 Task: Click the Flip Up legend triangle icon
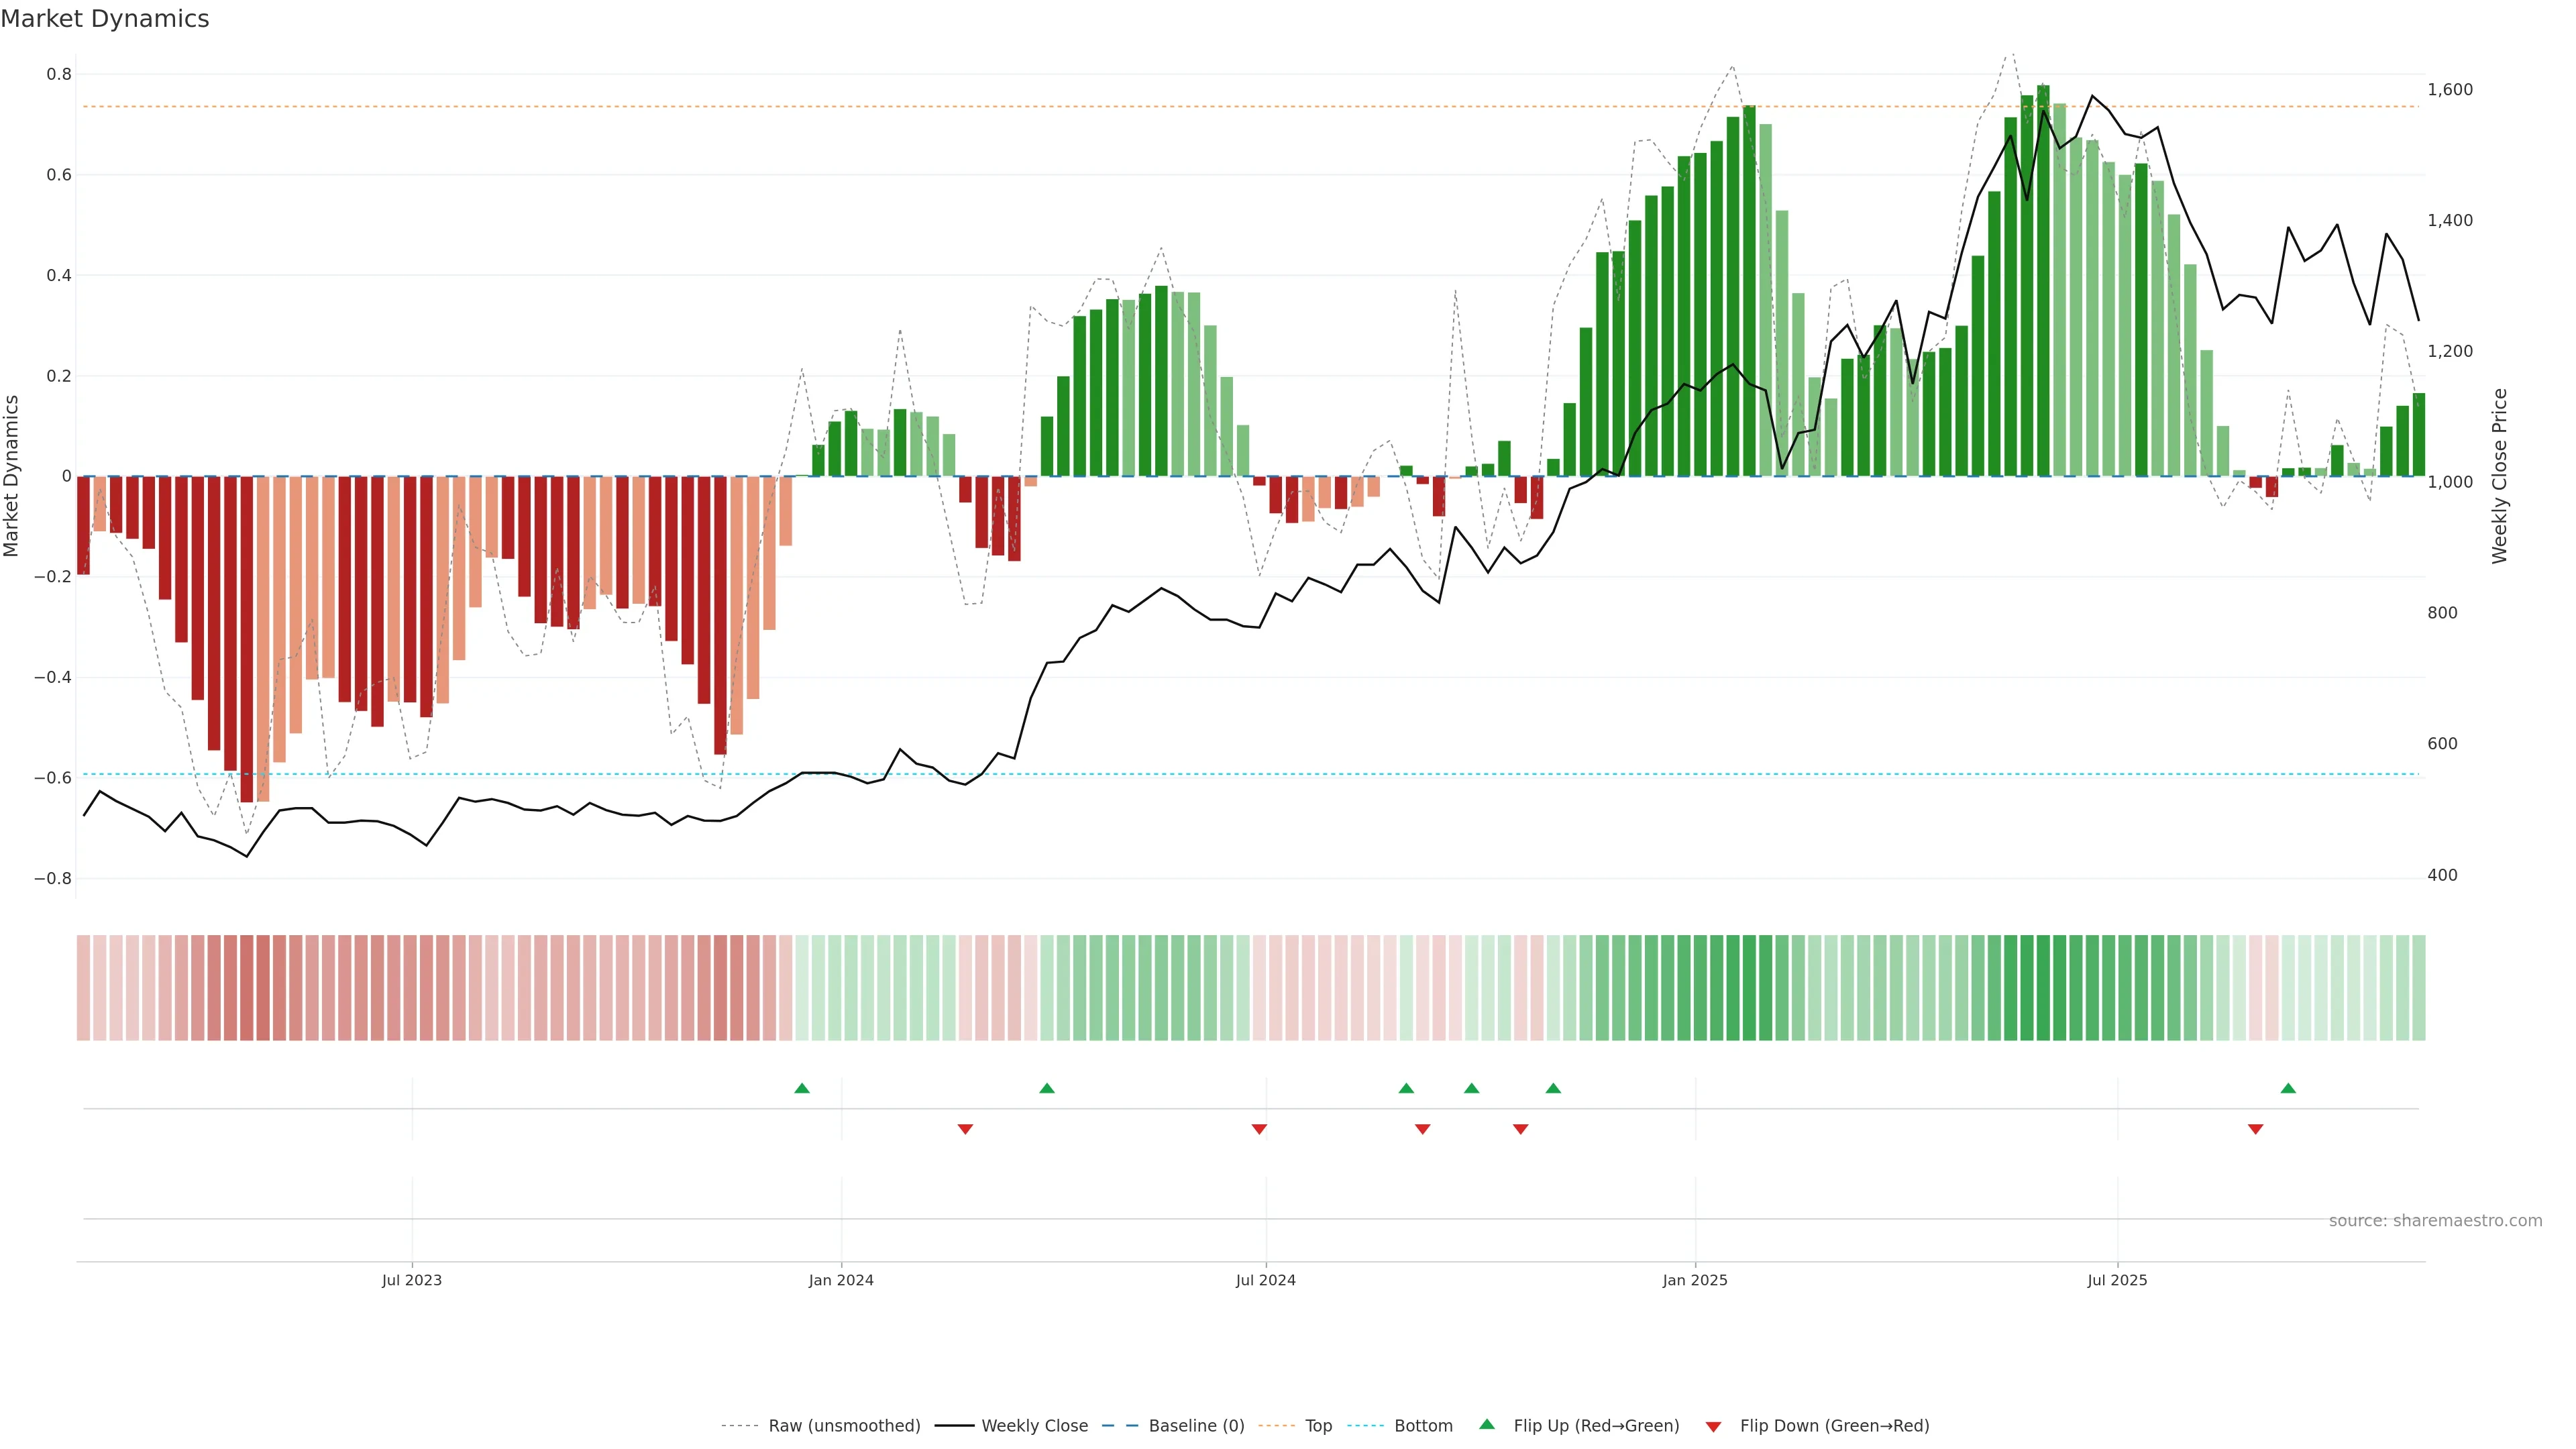coord(1487,1425)
